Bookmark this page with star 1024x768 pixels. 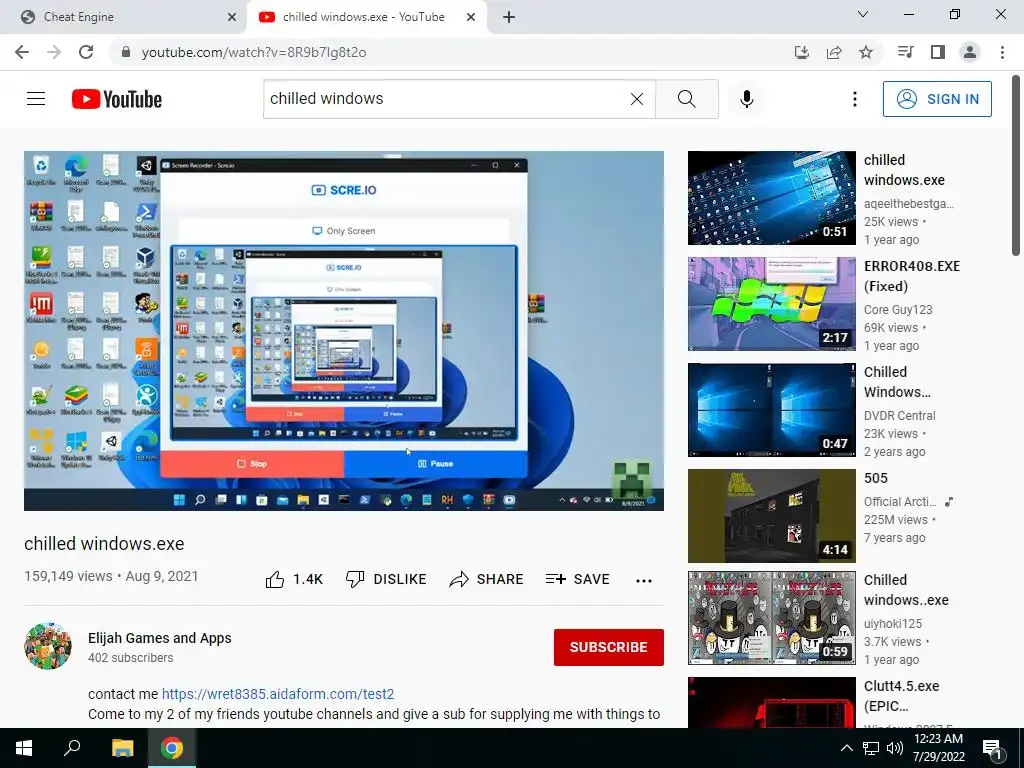pyautogui.click(x=866, y=52)
